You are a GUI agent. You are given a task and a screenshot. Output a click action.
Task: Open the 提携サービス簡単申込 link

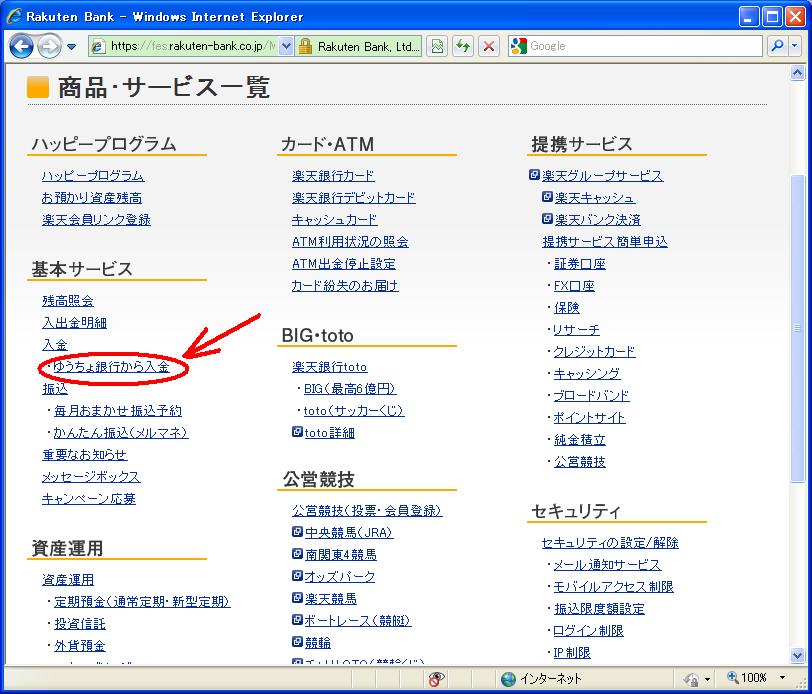click(x=605, y=242)
